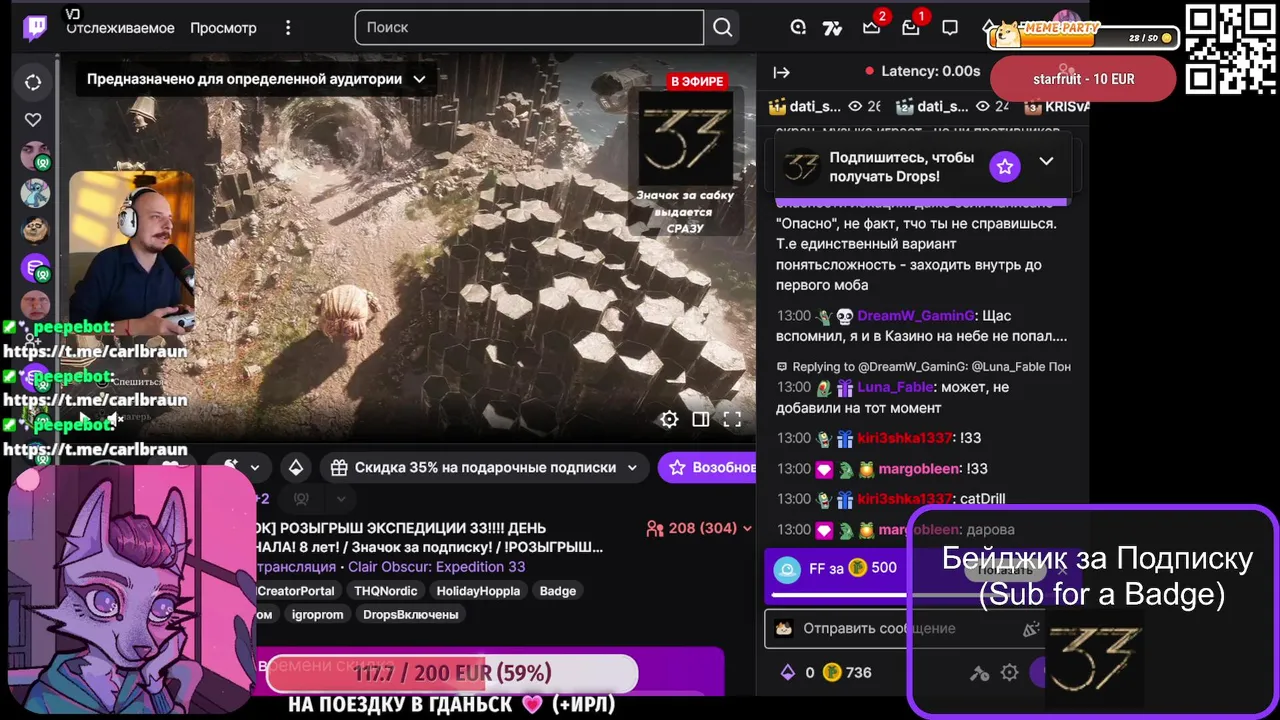Viewport: 1280px width, 720px height.
Task: Select THQNordic tag
Action: tap(386, 591)
